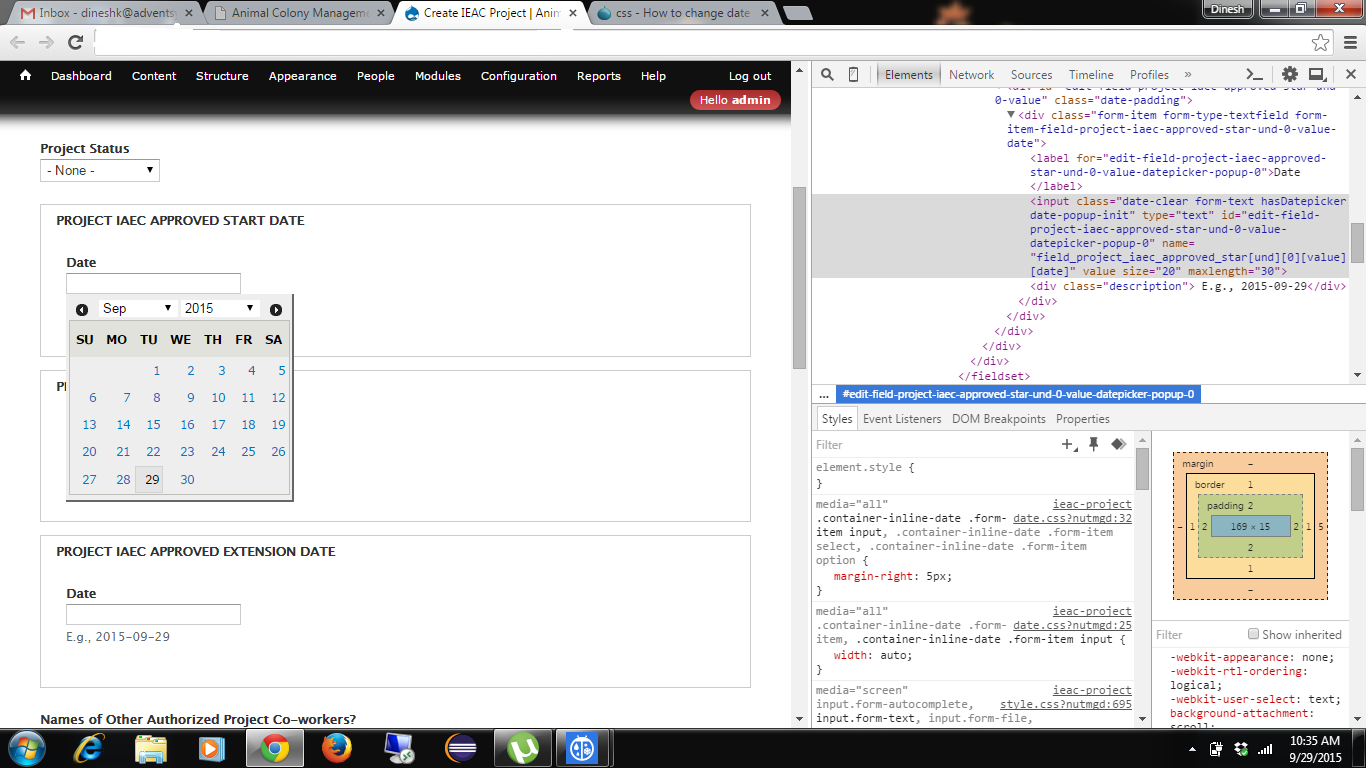Open the Project Status dropdown
This screenshot has height=768, width=1366.
coord(100,170)
